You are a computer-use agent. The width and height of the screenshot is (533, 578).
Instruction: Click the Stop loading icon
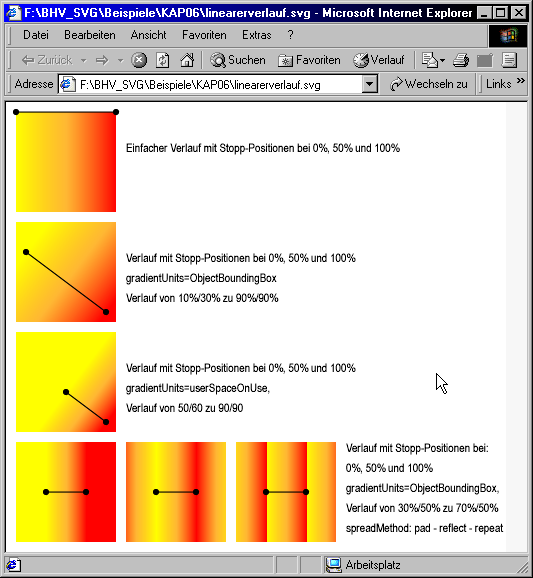pyautogui.click(x=139, y=60)
